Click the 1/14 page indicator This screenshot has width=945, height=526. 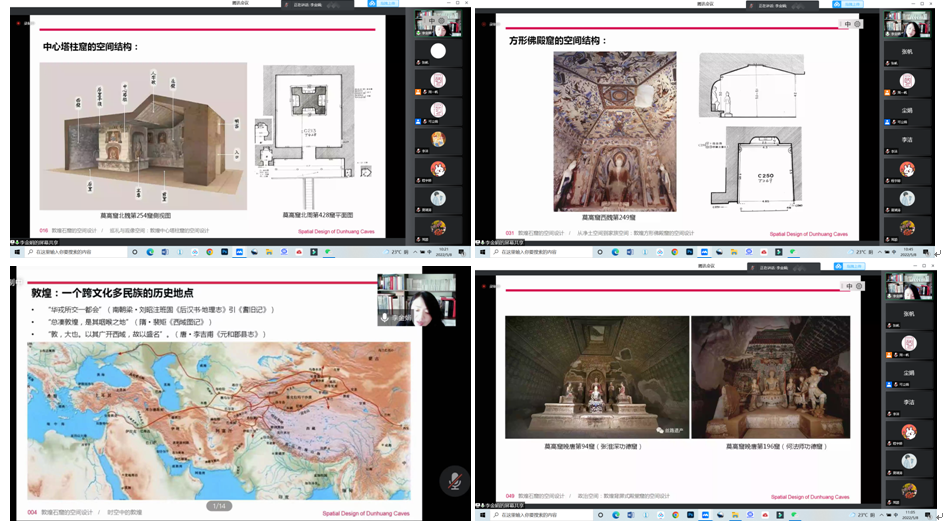point(219,506)
